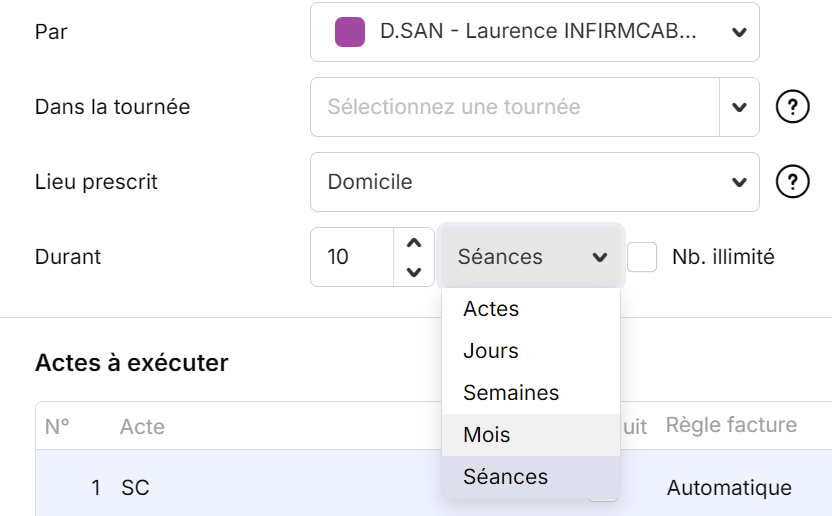Image resolution: width=832 pixels, height=516 pixels.
Task: Expand the Dans la tournée chevron
Action: (x=739, y=107)
